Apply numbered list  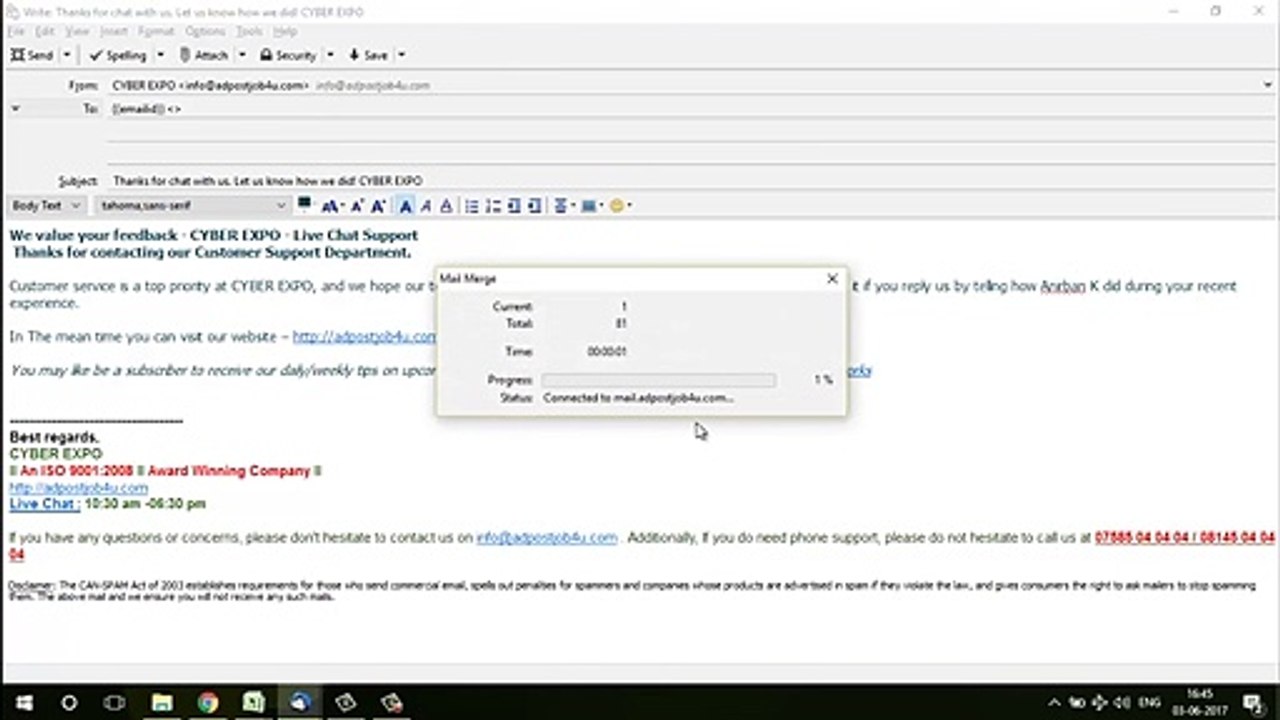(x=492, y=206)
